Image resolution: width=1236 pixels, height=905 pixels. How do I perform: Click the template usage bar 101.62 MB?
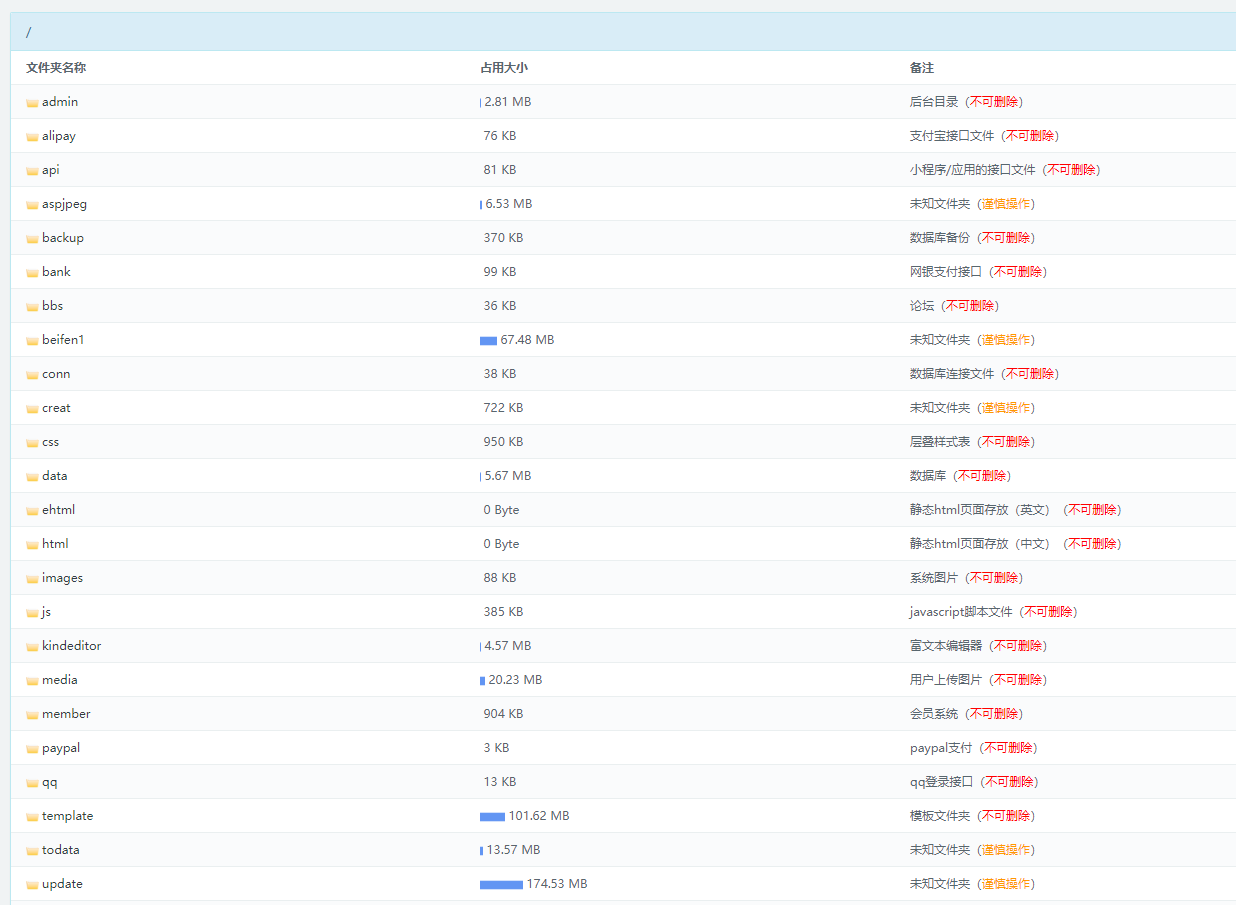click(492, 817)
